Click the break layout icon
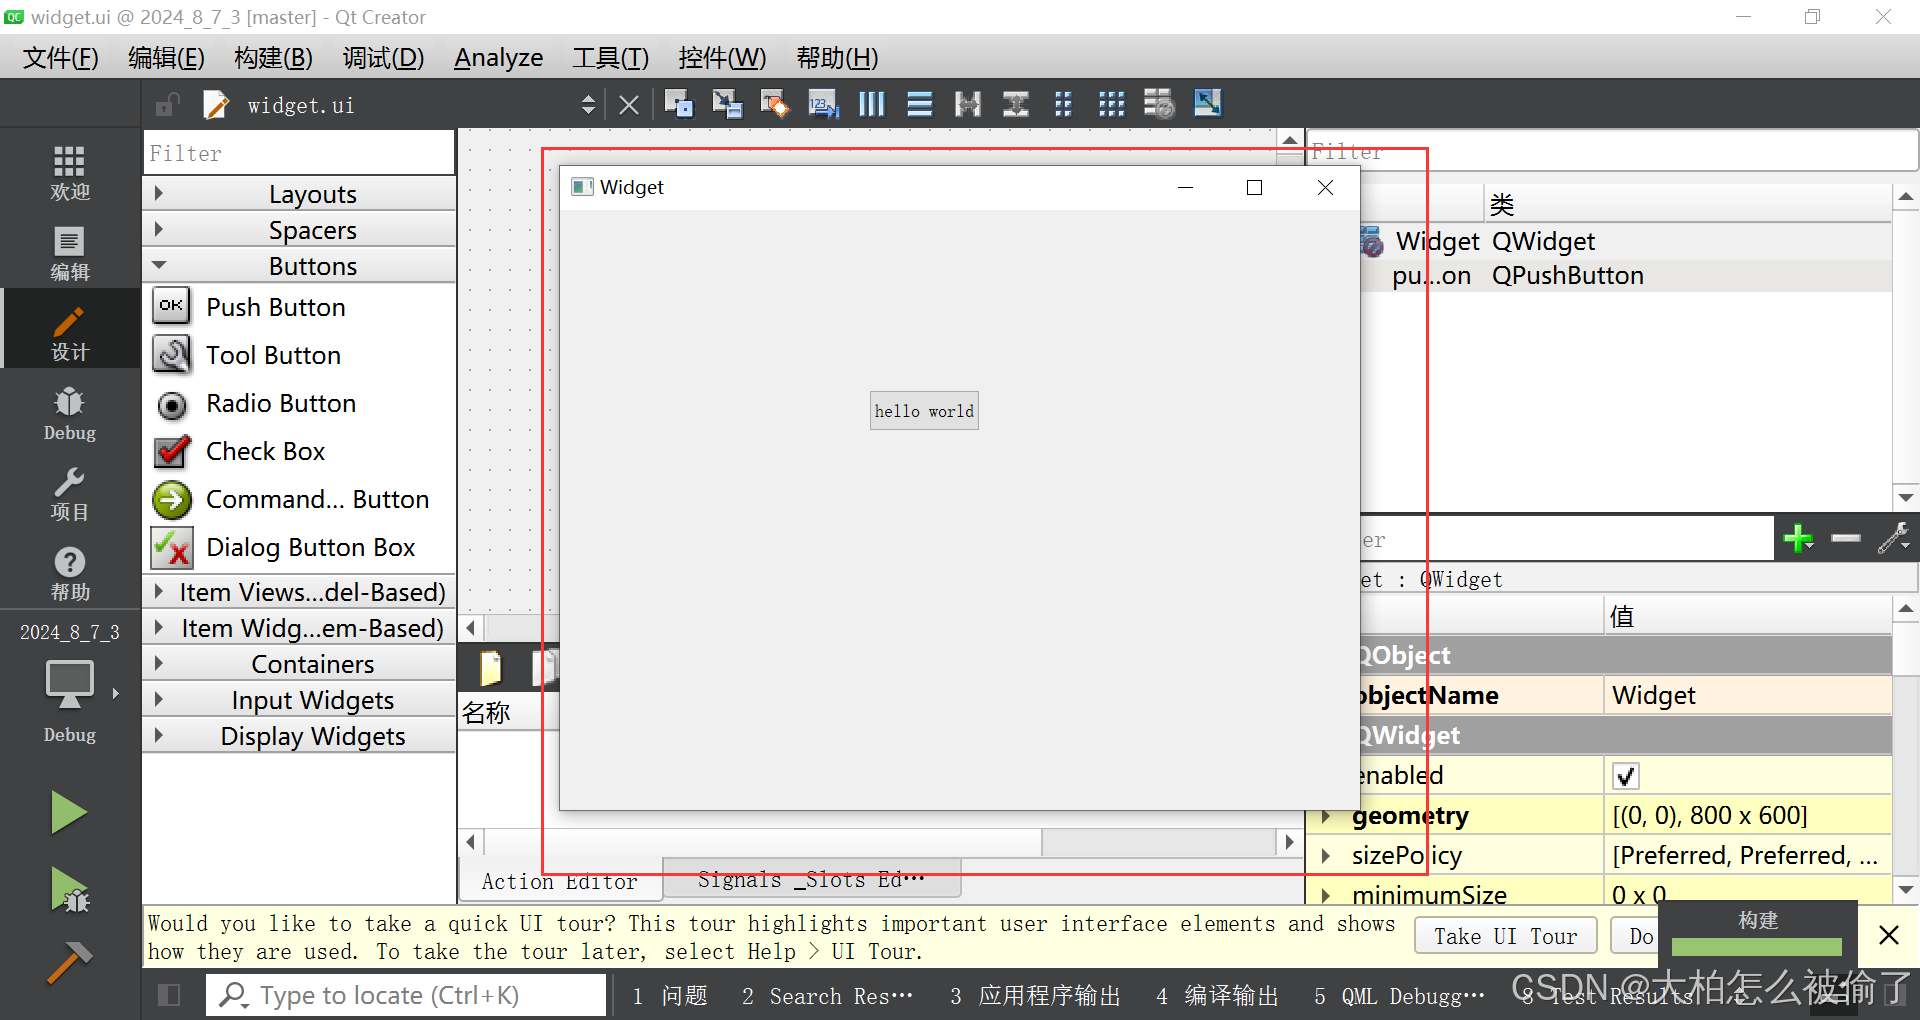 (1159, 104)
